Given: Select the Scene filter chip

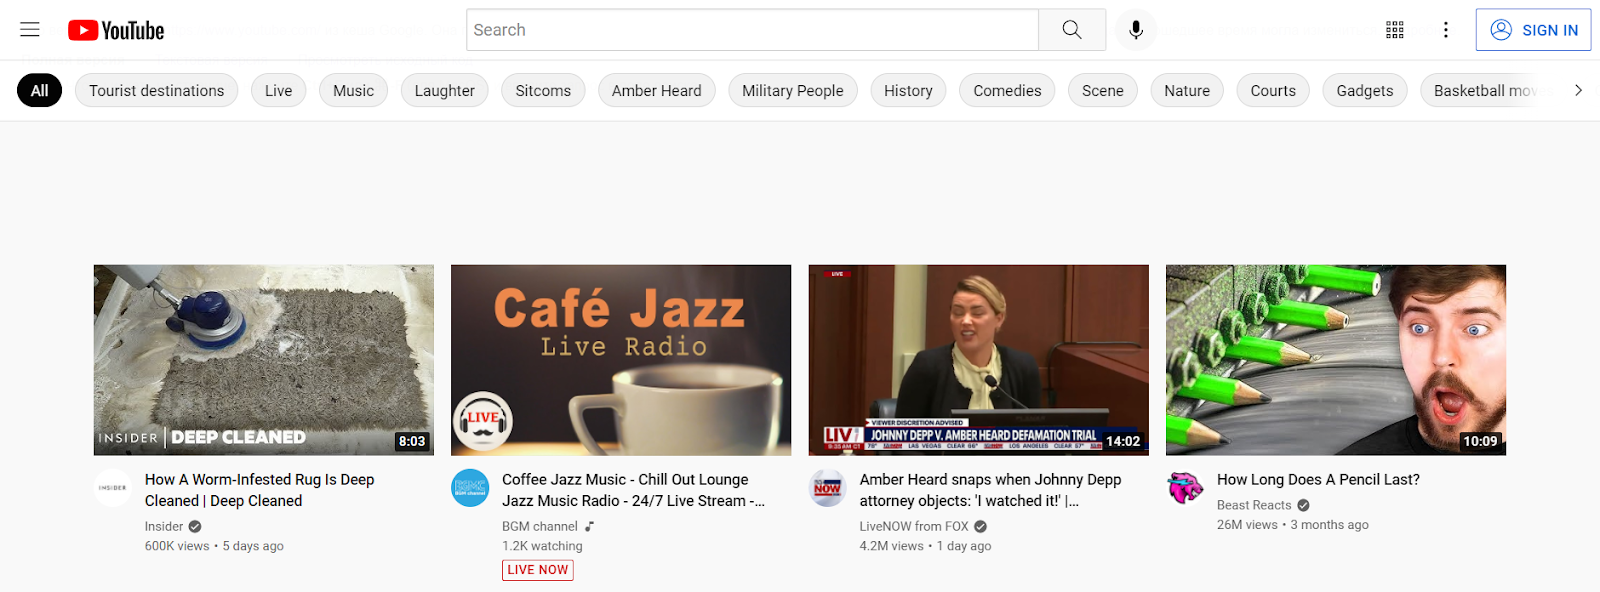Looking at the screenshot, I should 1102,90.
